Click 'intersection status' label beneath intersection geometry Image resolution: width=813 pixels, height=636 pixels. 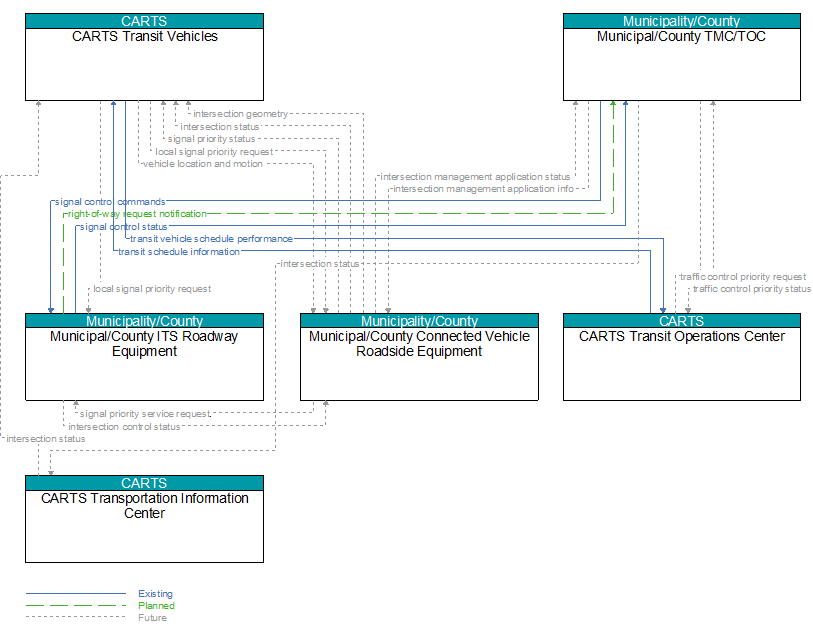[x=220, y=126]
